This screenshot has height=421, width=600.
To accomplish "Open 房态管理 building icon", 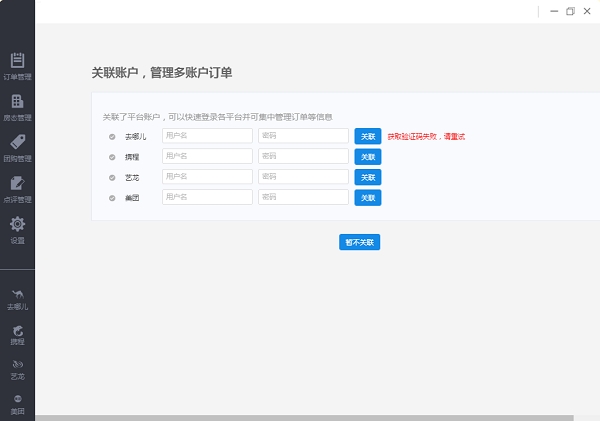I will pyautogui.click(x=17, y=101).
